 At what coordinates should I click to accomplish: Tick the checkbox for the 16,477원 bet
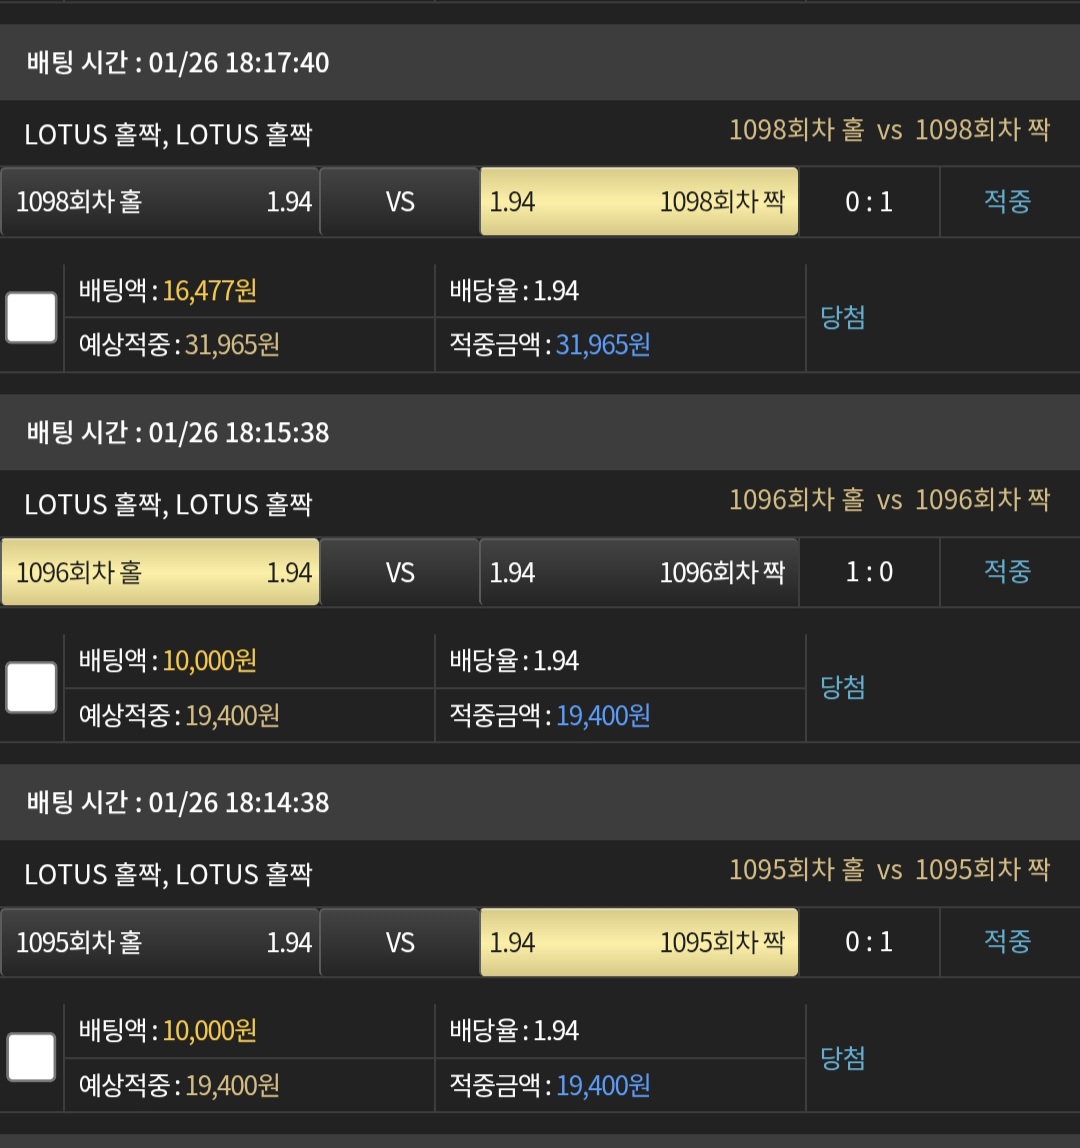(31, 318)
